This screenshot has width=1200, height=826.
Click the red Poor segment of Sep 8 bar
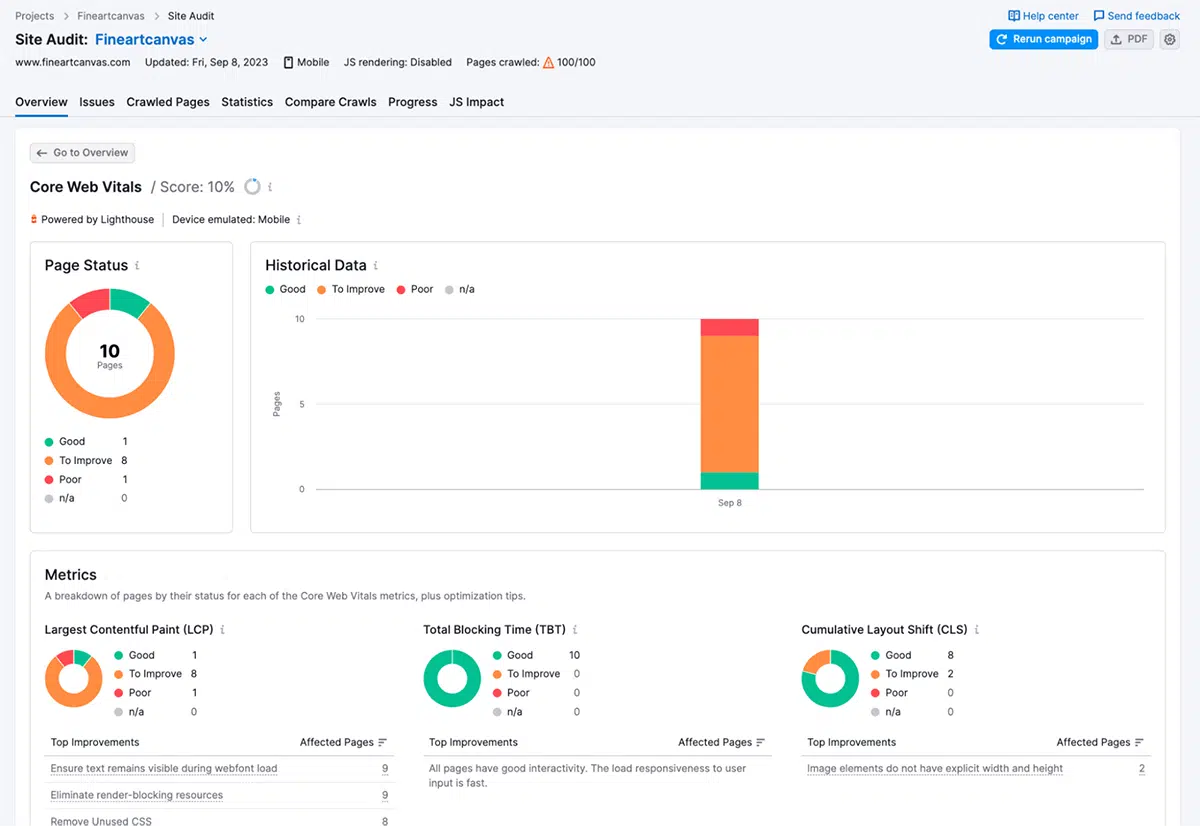click(x=730, y=327)
